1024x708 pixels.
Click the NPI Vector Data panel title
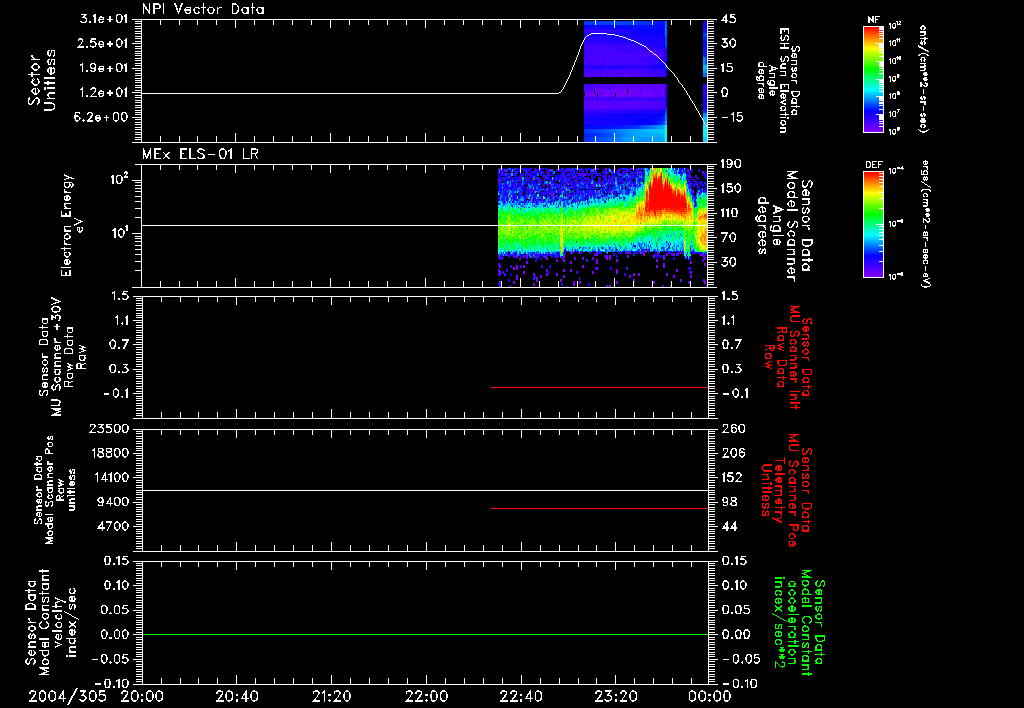203,9
